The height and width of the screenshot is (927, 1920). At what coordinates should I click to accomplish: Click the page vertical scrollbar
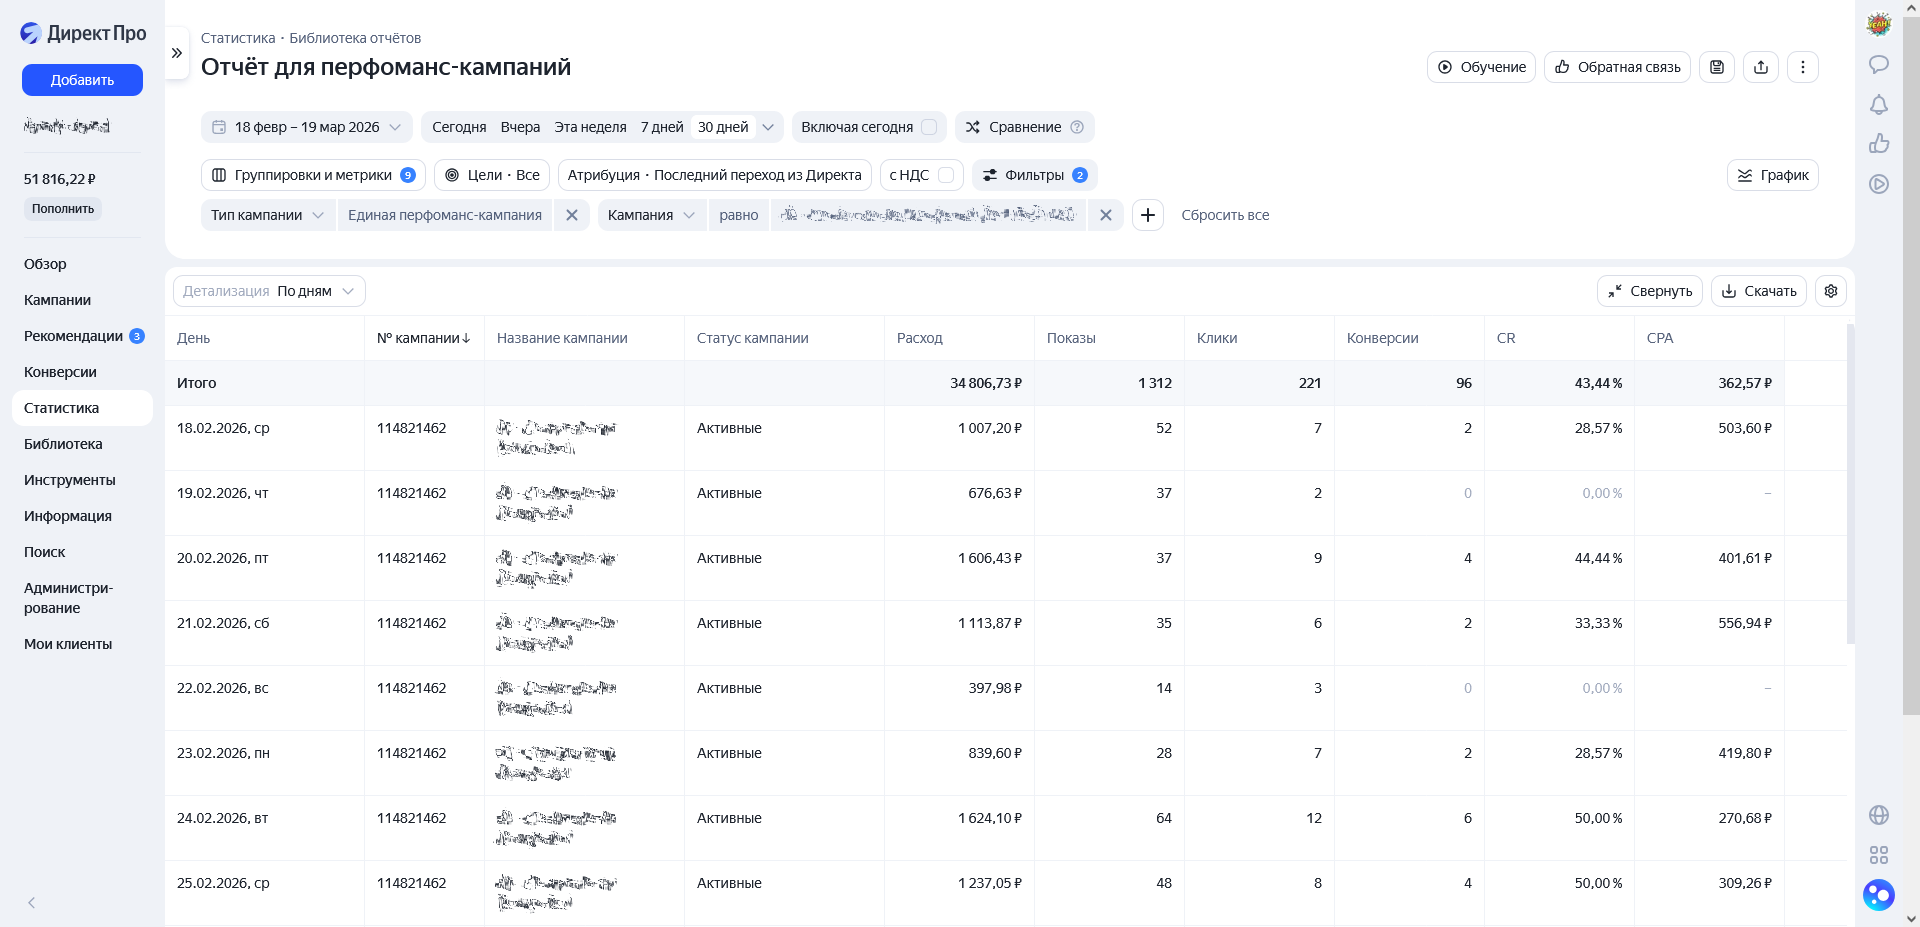pos(1911,365)
